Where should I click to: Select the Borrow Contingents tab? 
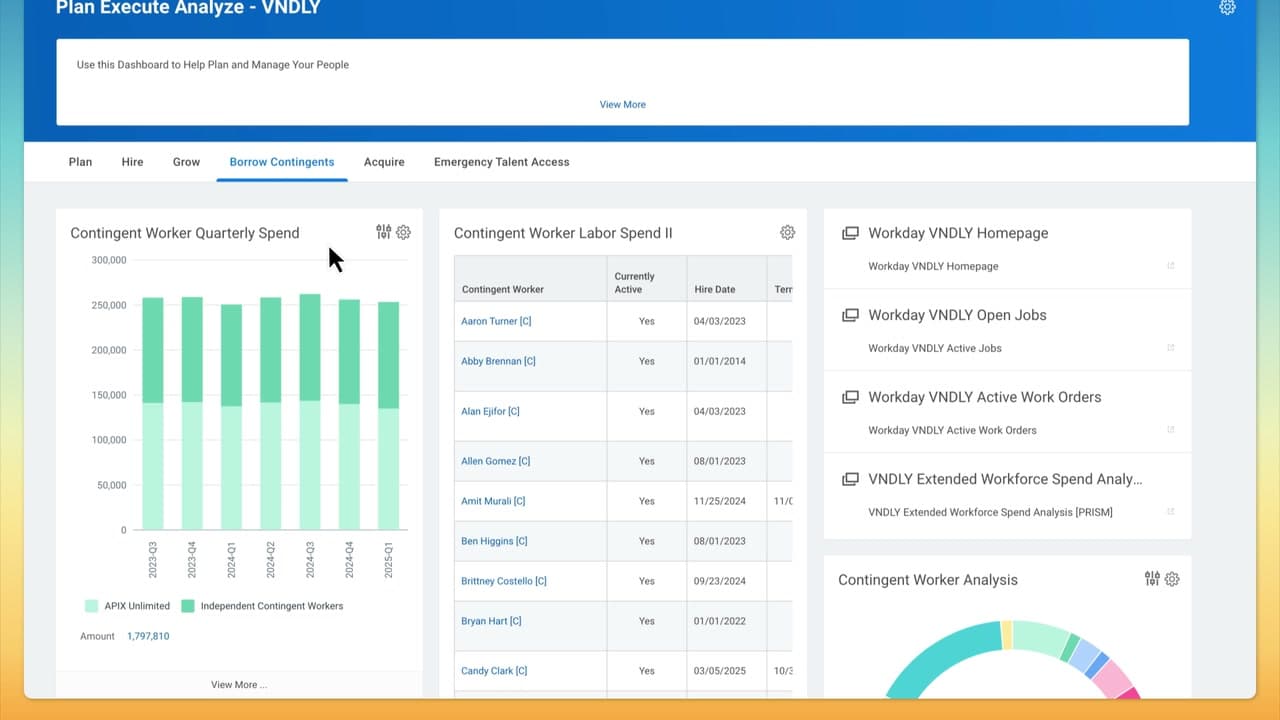(282, 162)
